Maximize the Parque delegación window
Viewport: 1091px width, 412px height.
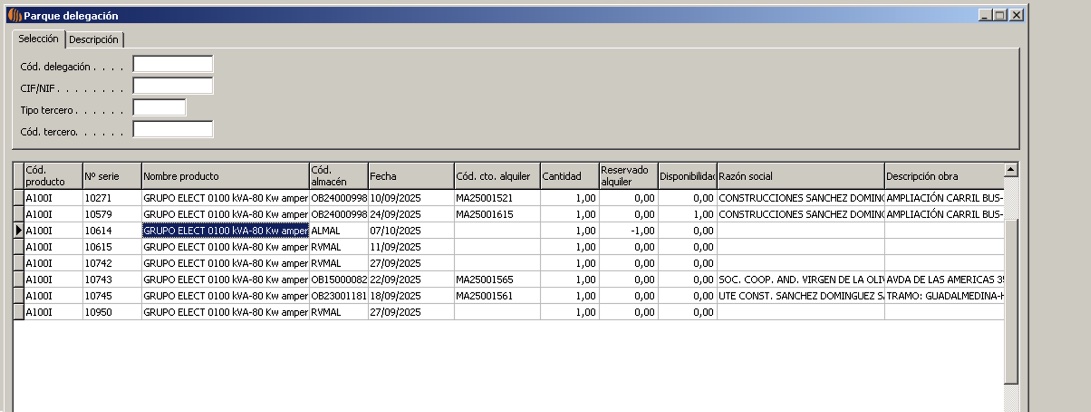[1001, 16]
